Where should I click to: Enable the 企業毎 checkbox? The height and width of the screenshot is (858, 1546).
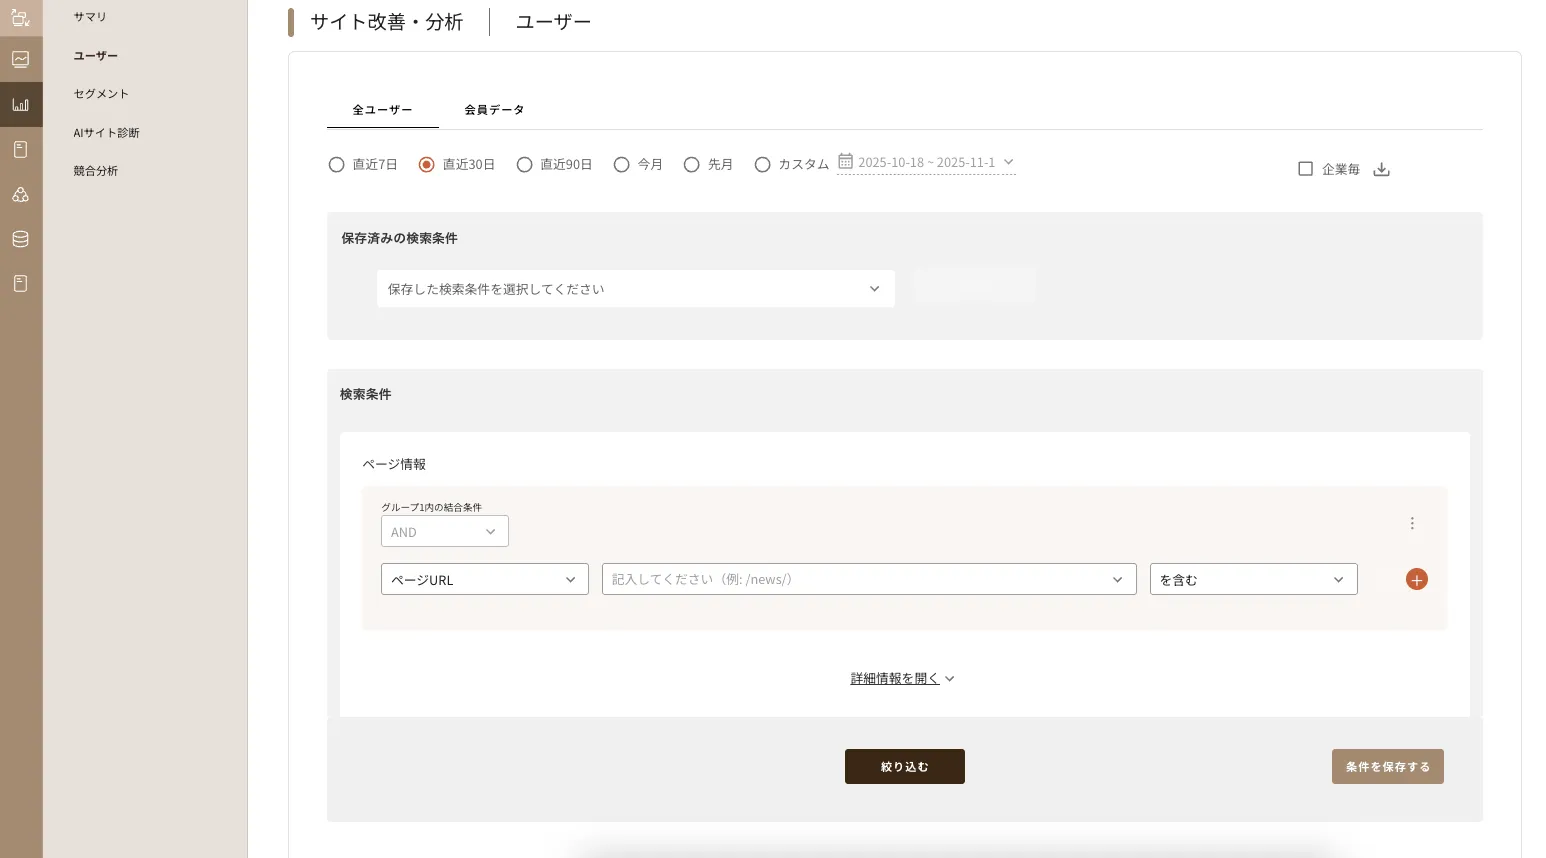click(1305, 169)
